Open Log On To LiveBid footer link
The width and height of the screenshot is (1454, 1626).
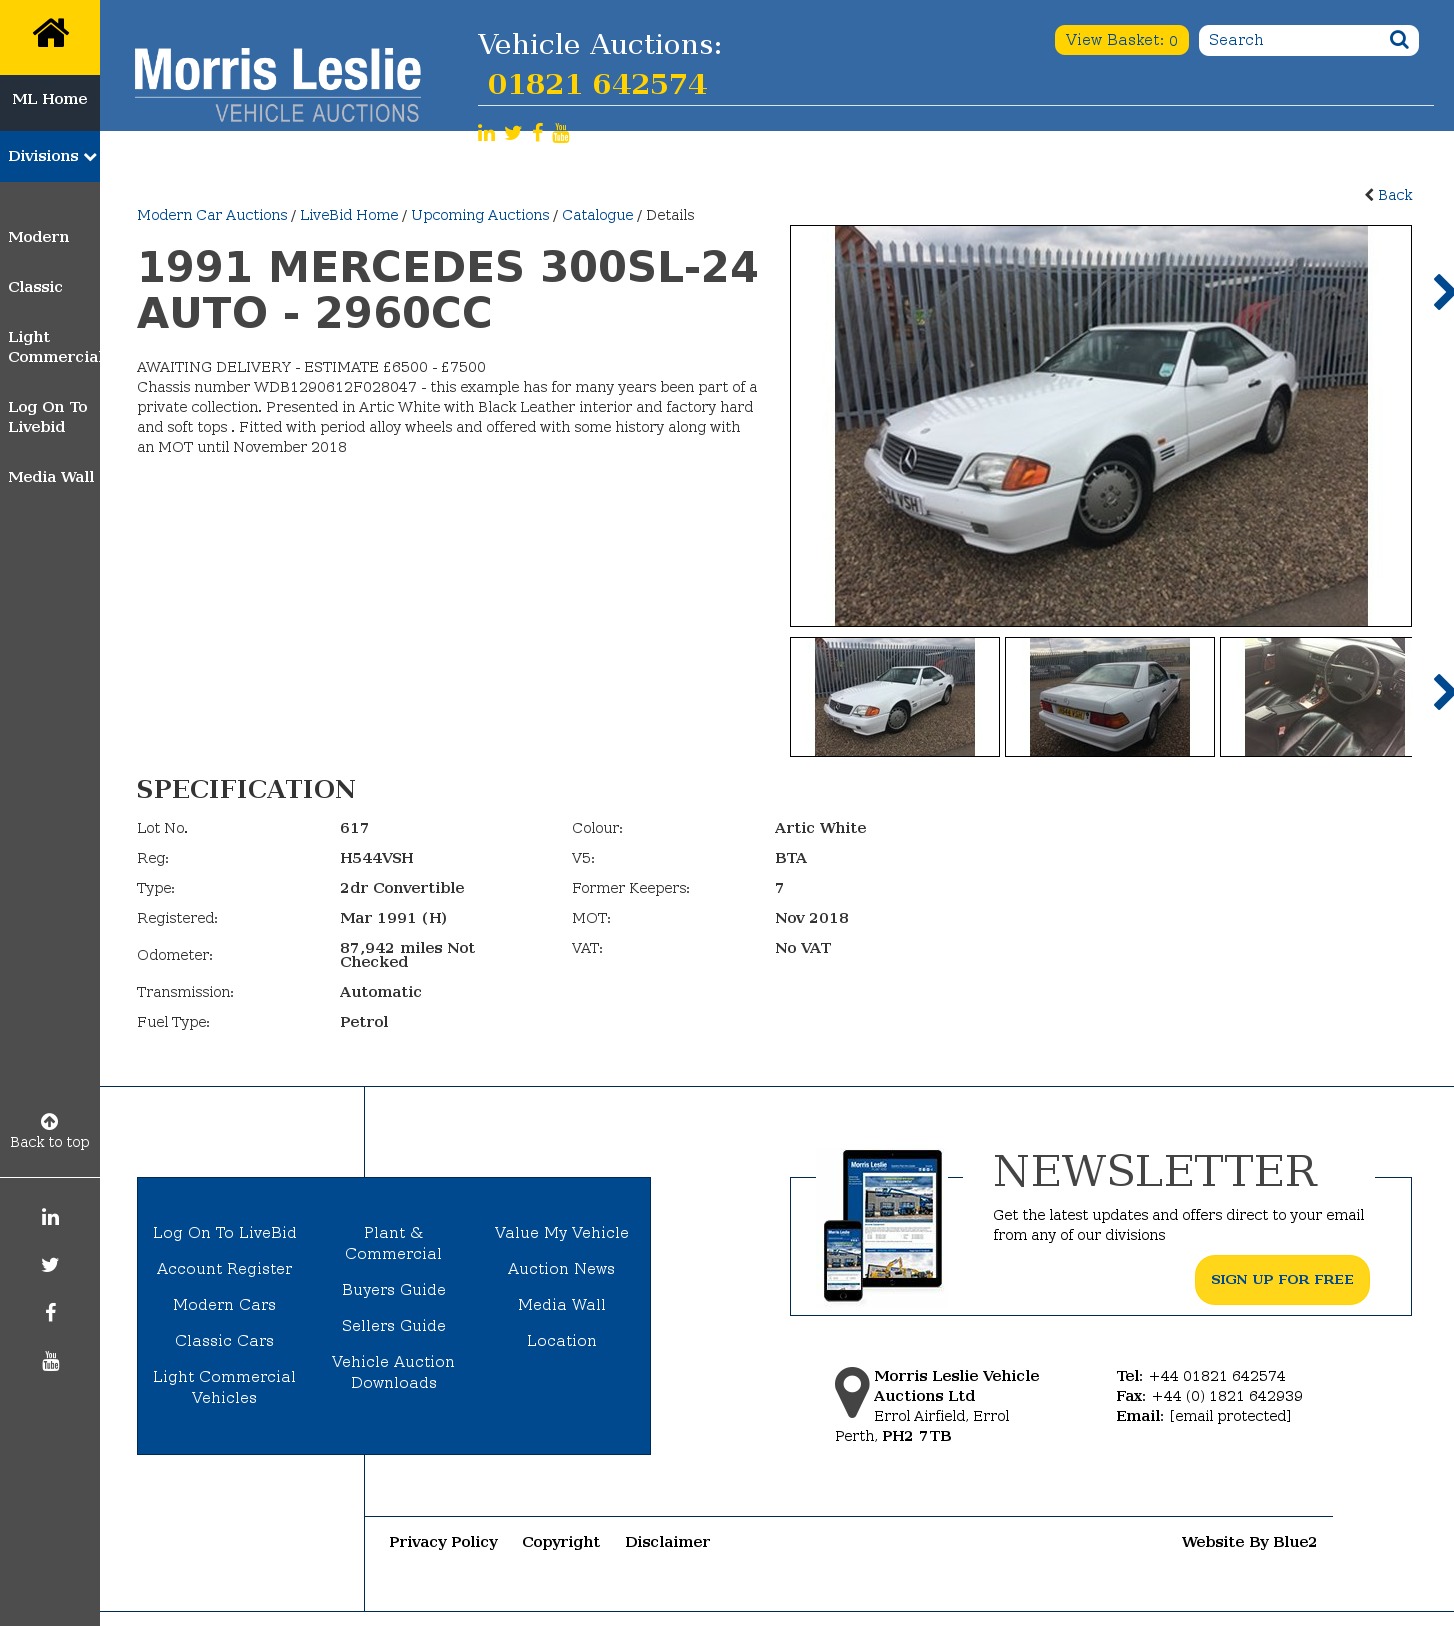pos(224,1233)
